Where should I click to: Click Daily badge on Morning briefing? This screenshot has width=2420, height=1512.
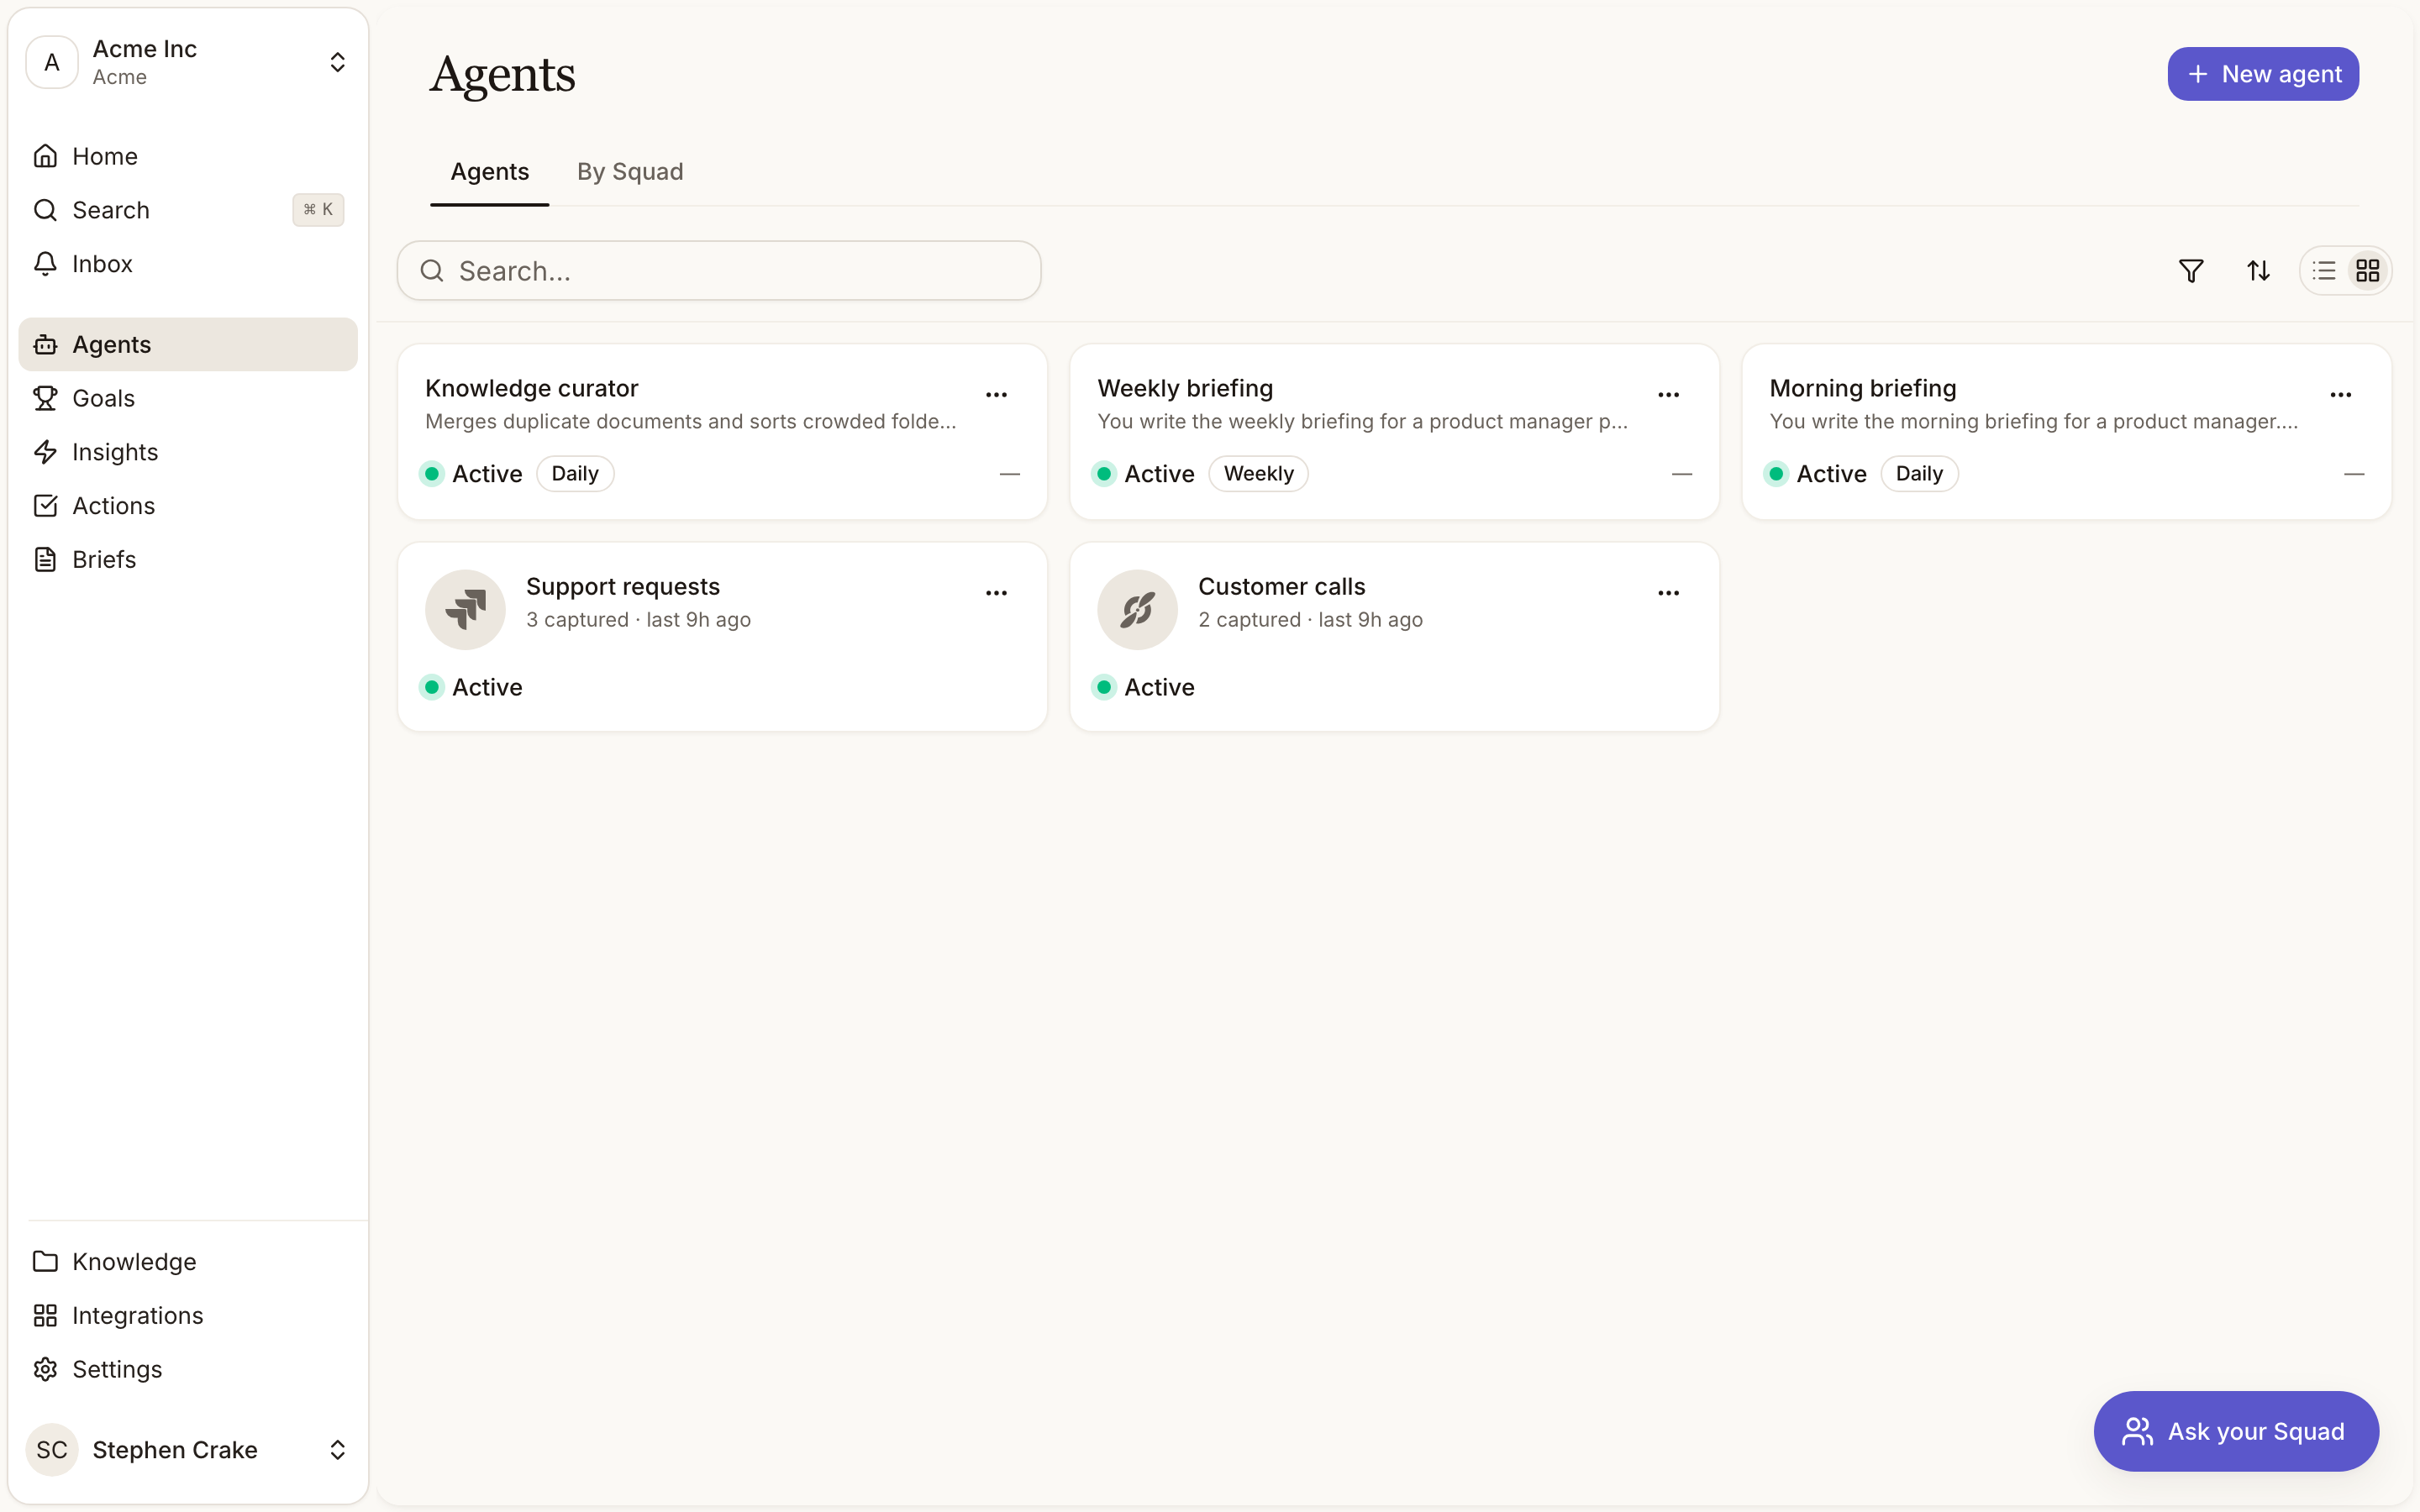point(1919,474)
